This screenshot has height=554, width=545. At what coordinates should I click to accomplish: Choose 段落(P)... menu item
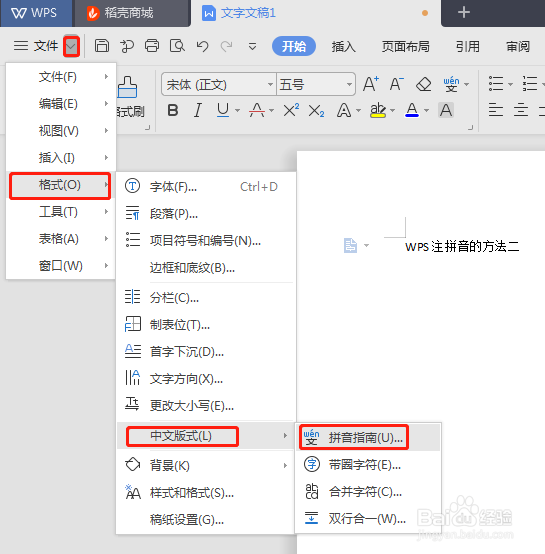[x=206, y=214]
